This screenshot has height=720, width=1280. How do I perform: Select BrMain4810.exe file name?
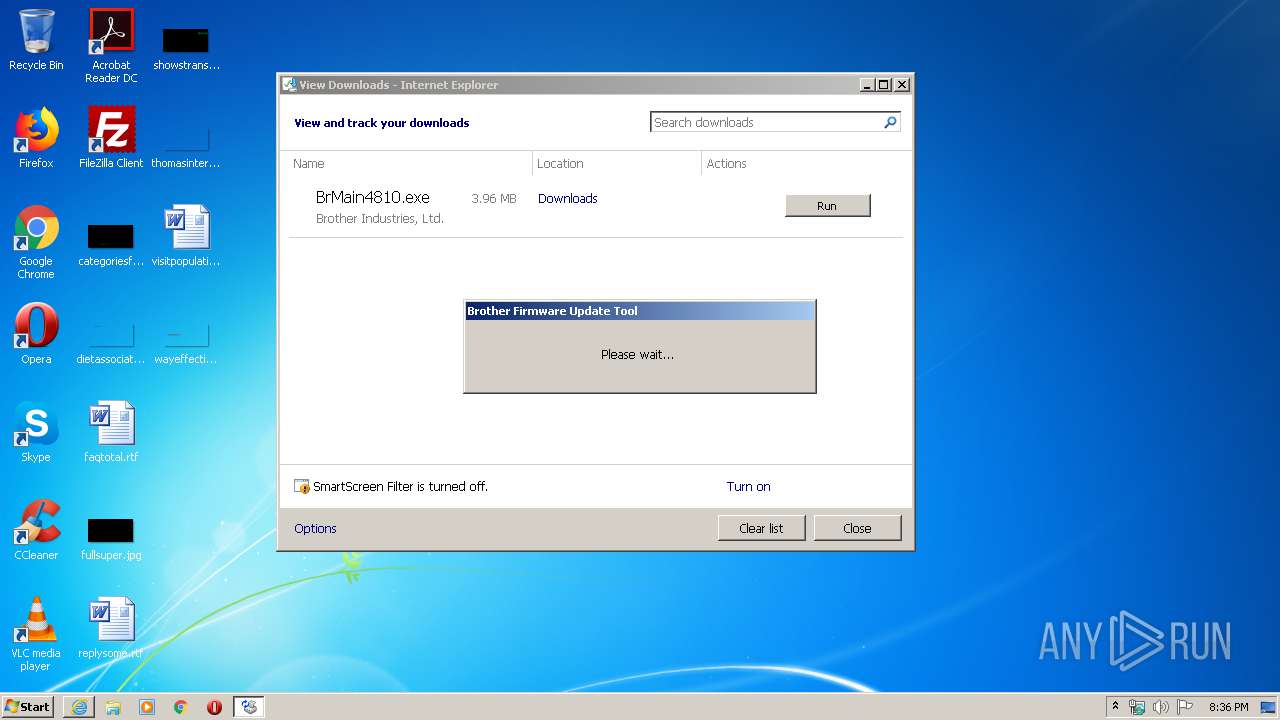coord(372,198)
